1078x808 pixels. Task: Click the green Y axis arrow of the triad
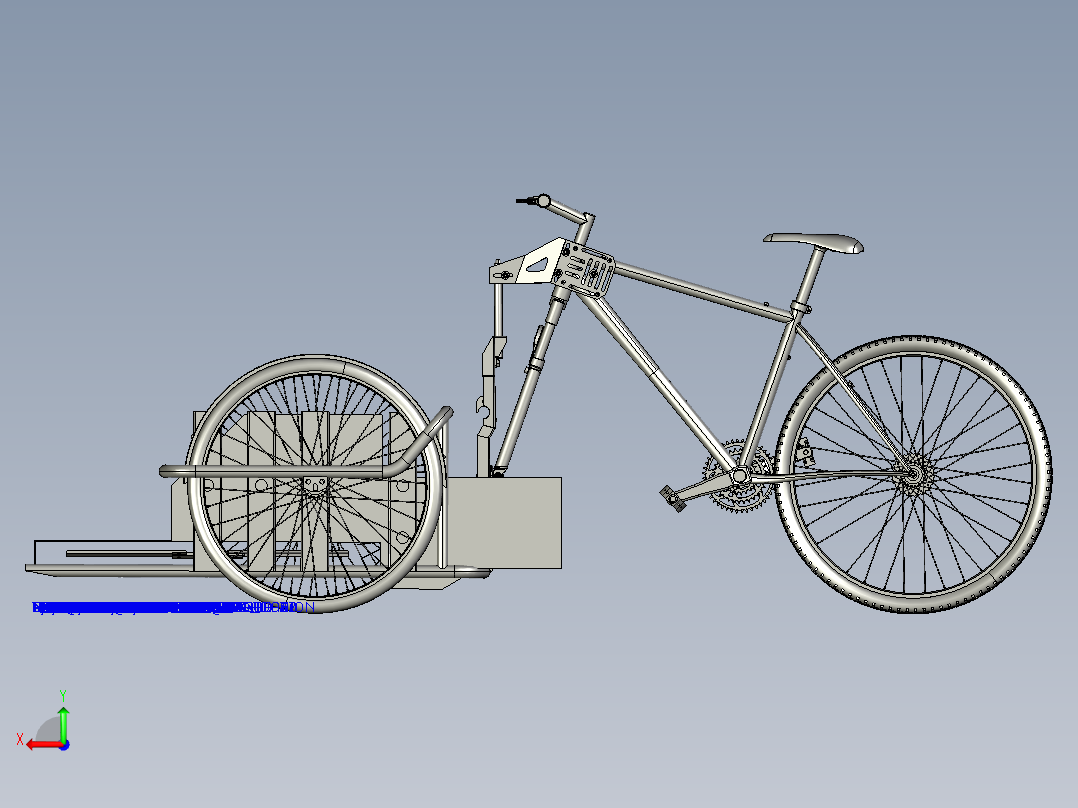point(63,723)
